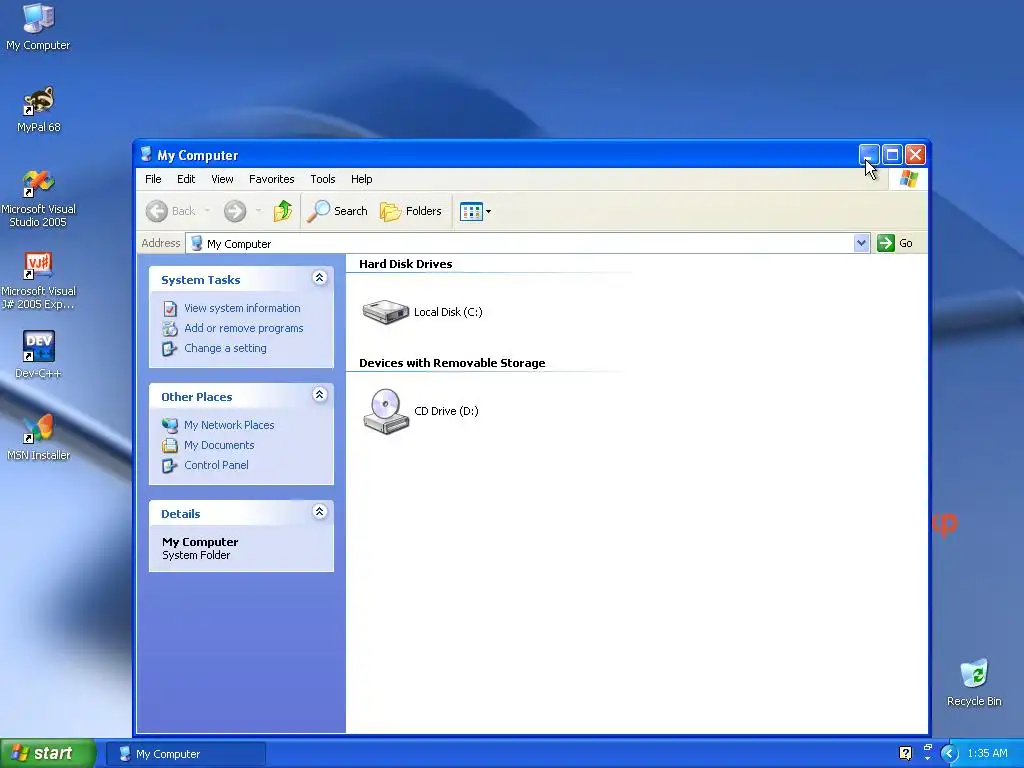The image size is (1024, 768).
Task: Click the Hard Disk Drives group header
Action: [x=406, y=264]
